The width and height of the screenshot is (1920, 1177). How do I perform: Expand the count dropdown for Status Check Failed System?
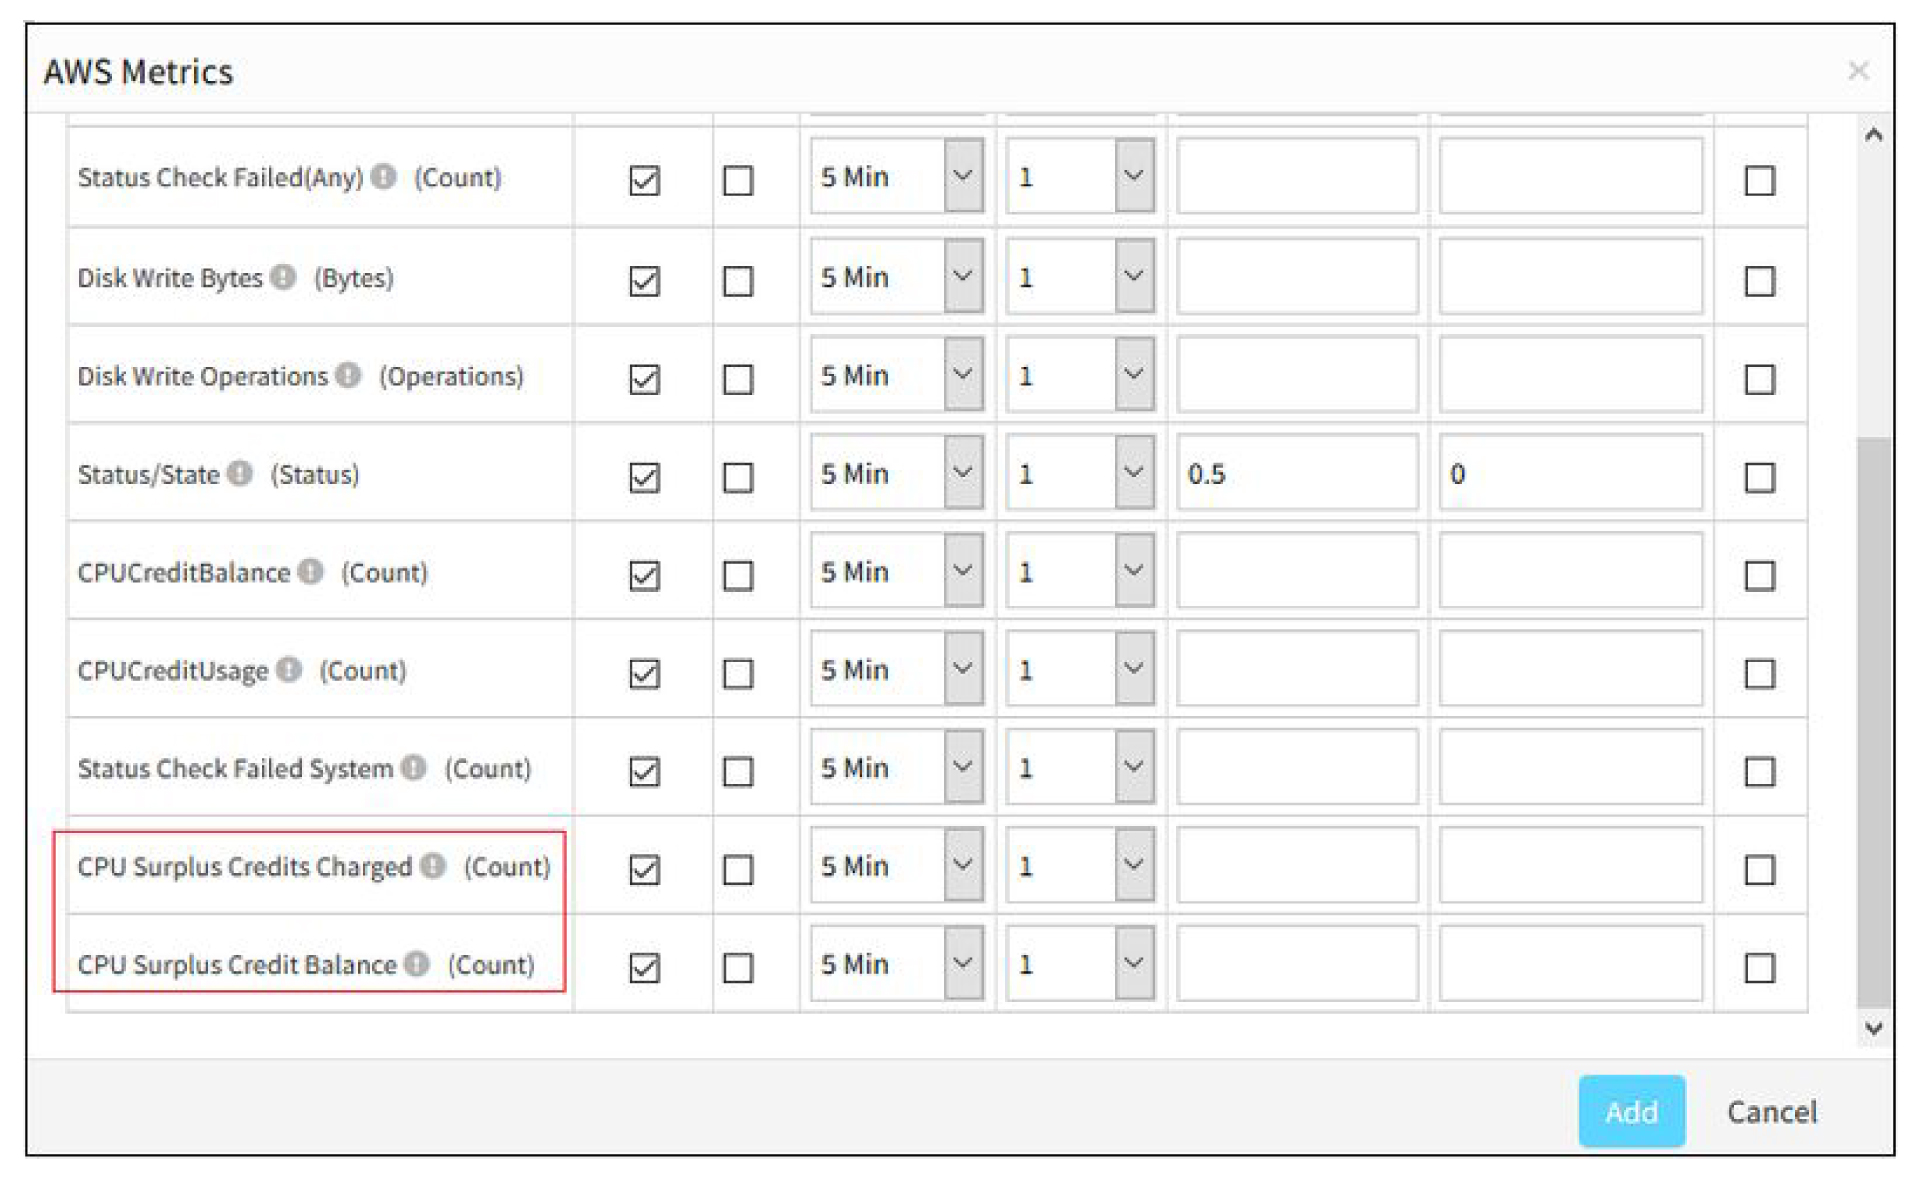pos(1133,766)
